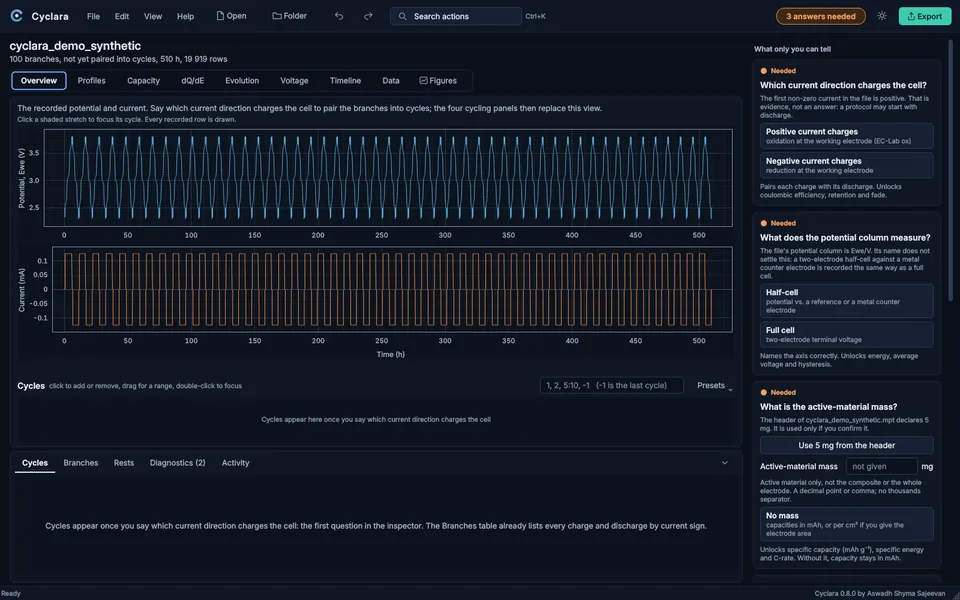Click the current (mA) plot area
The height and width of the screenshot is (600, 960).
(392, 289)
